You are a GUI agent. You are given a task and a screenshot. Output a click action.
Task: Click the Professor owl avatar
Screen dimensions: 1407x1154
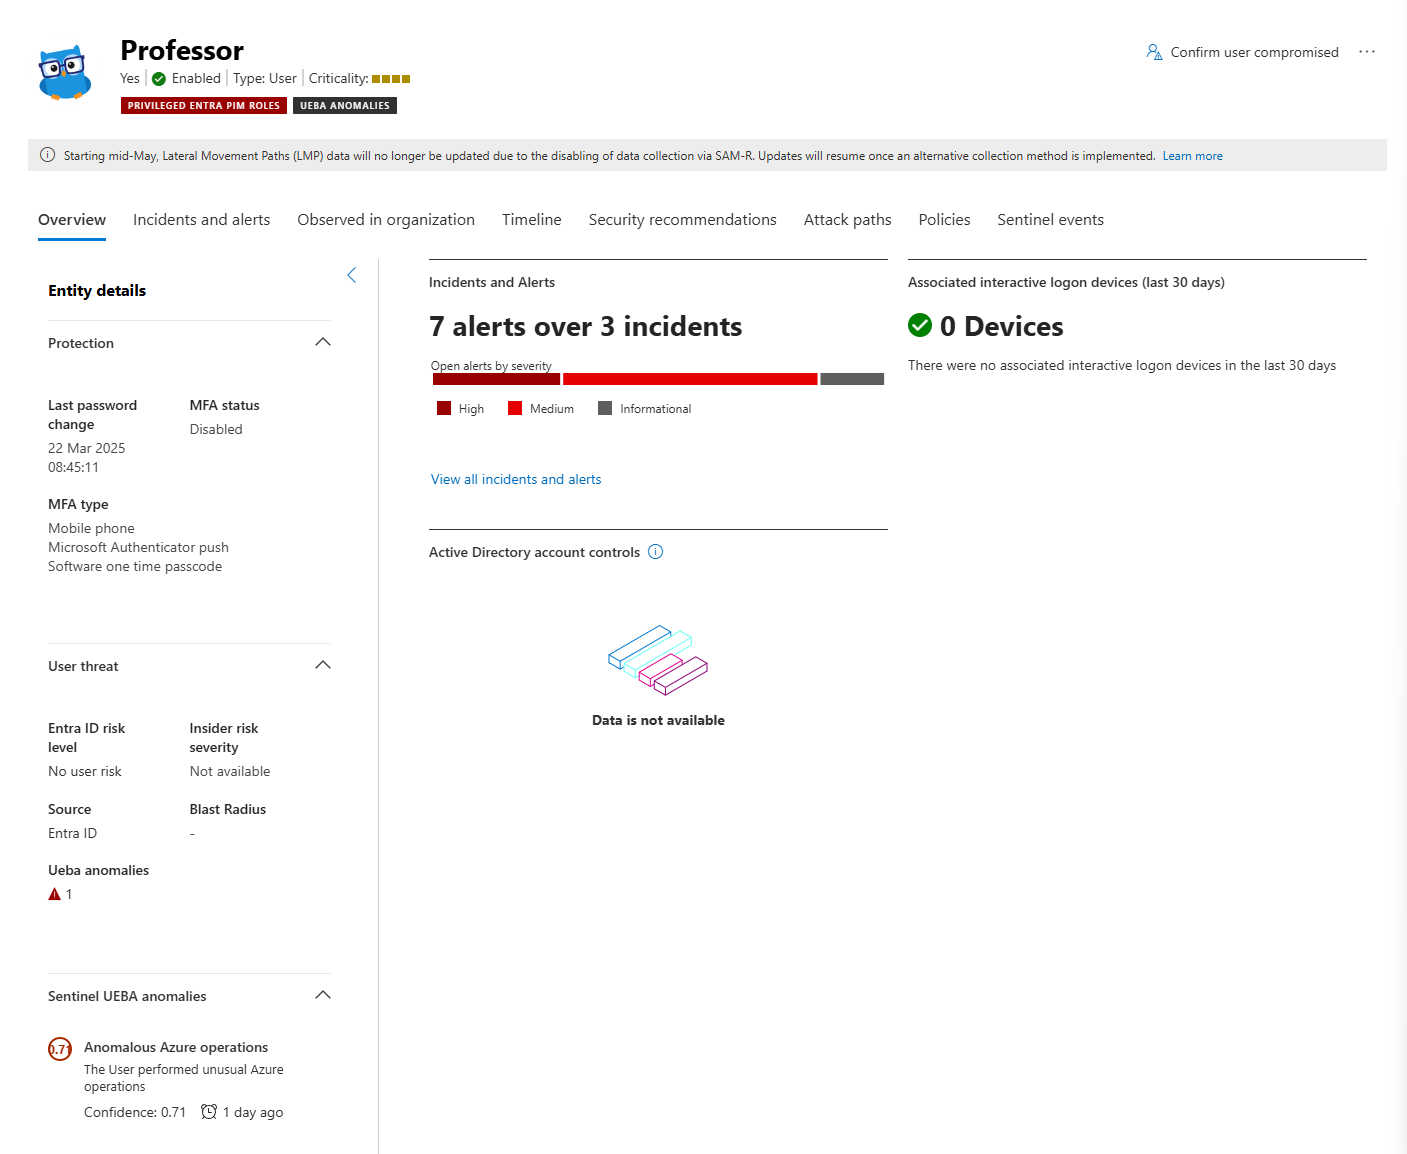pyautogui.click(x=65, y=73)
